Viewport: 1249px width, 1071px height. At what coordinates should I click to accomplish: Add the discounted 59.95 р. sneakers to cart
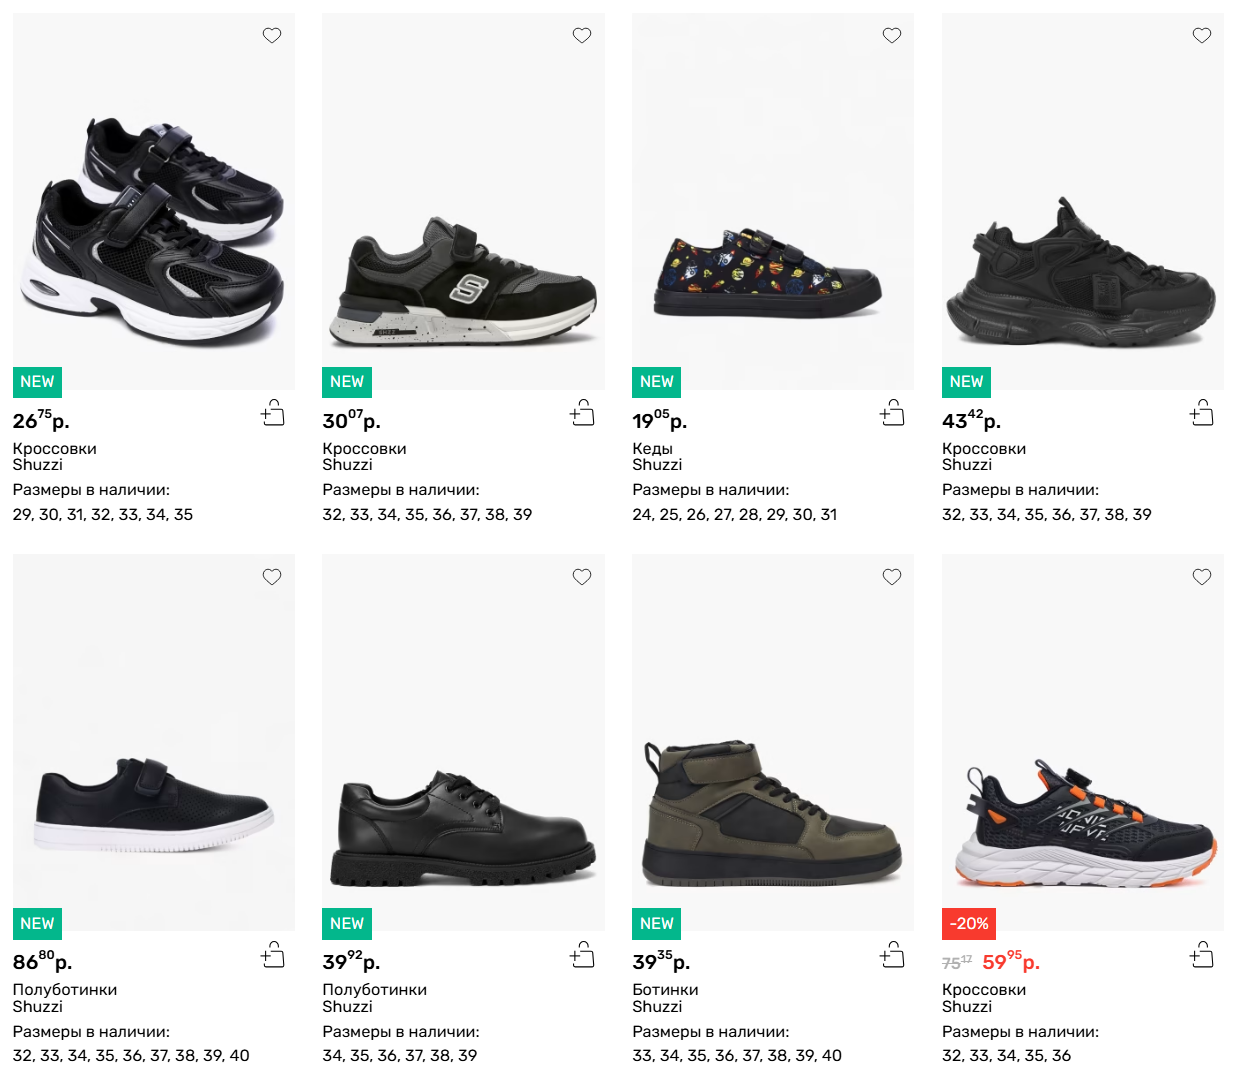pos(1202,955)
